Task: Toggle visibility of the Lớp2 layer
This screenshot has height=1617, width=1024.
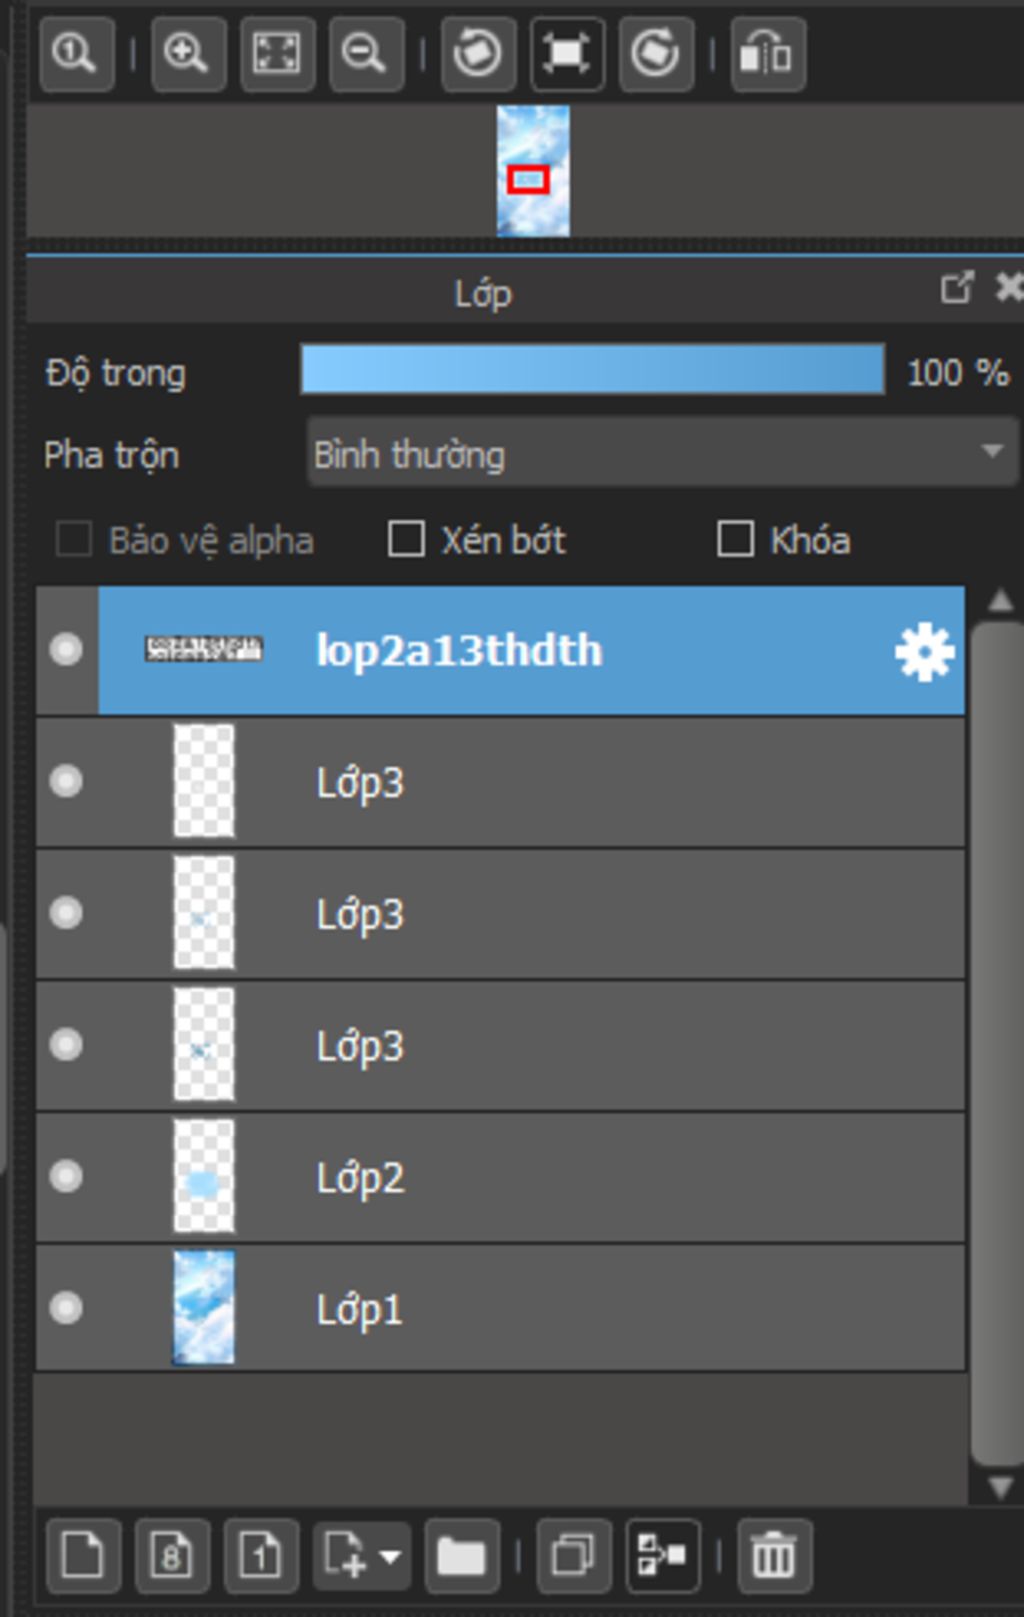Action: pos(66,1175)
